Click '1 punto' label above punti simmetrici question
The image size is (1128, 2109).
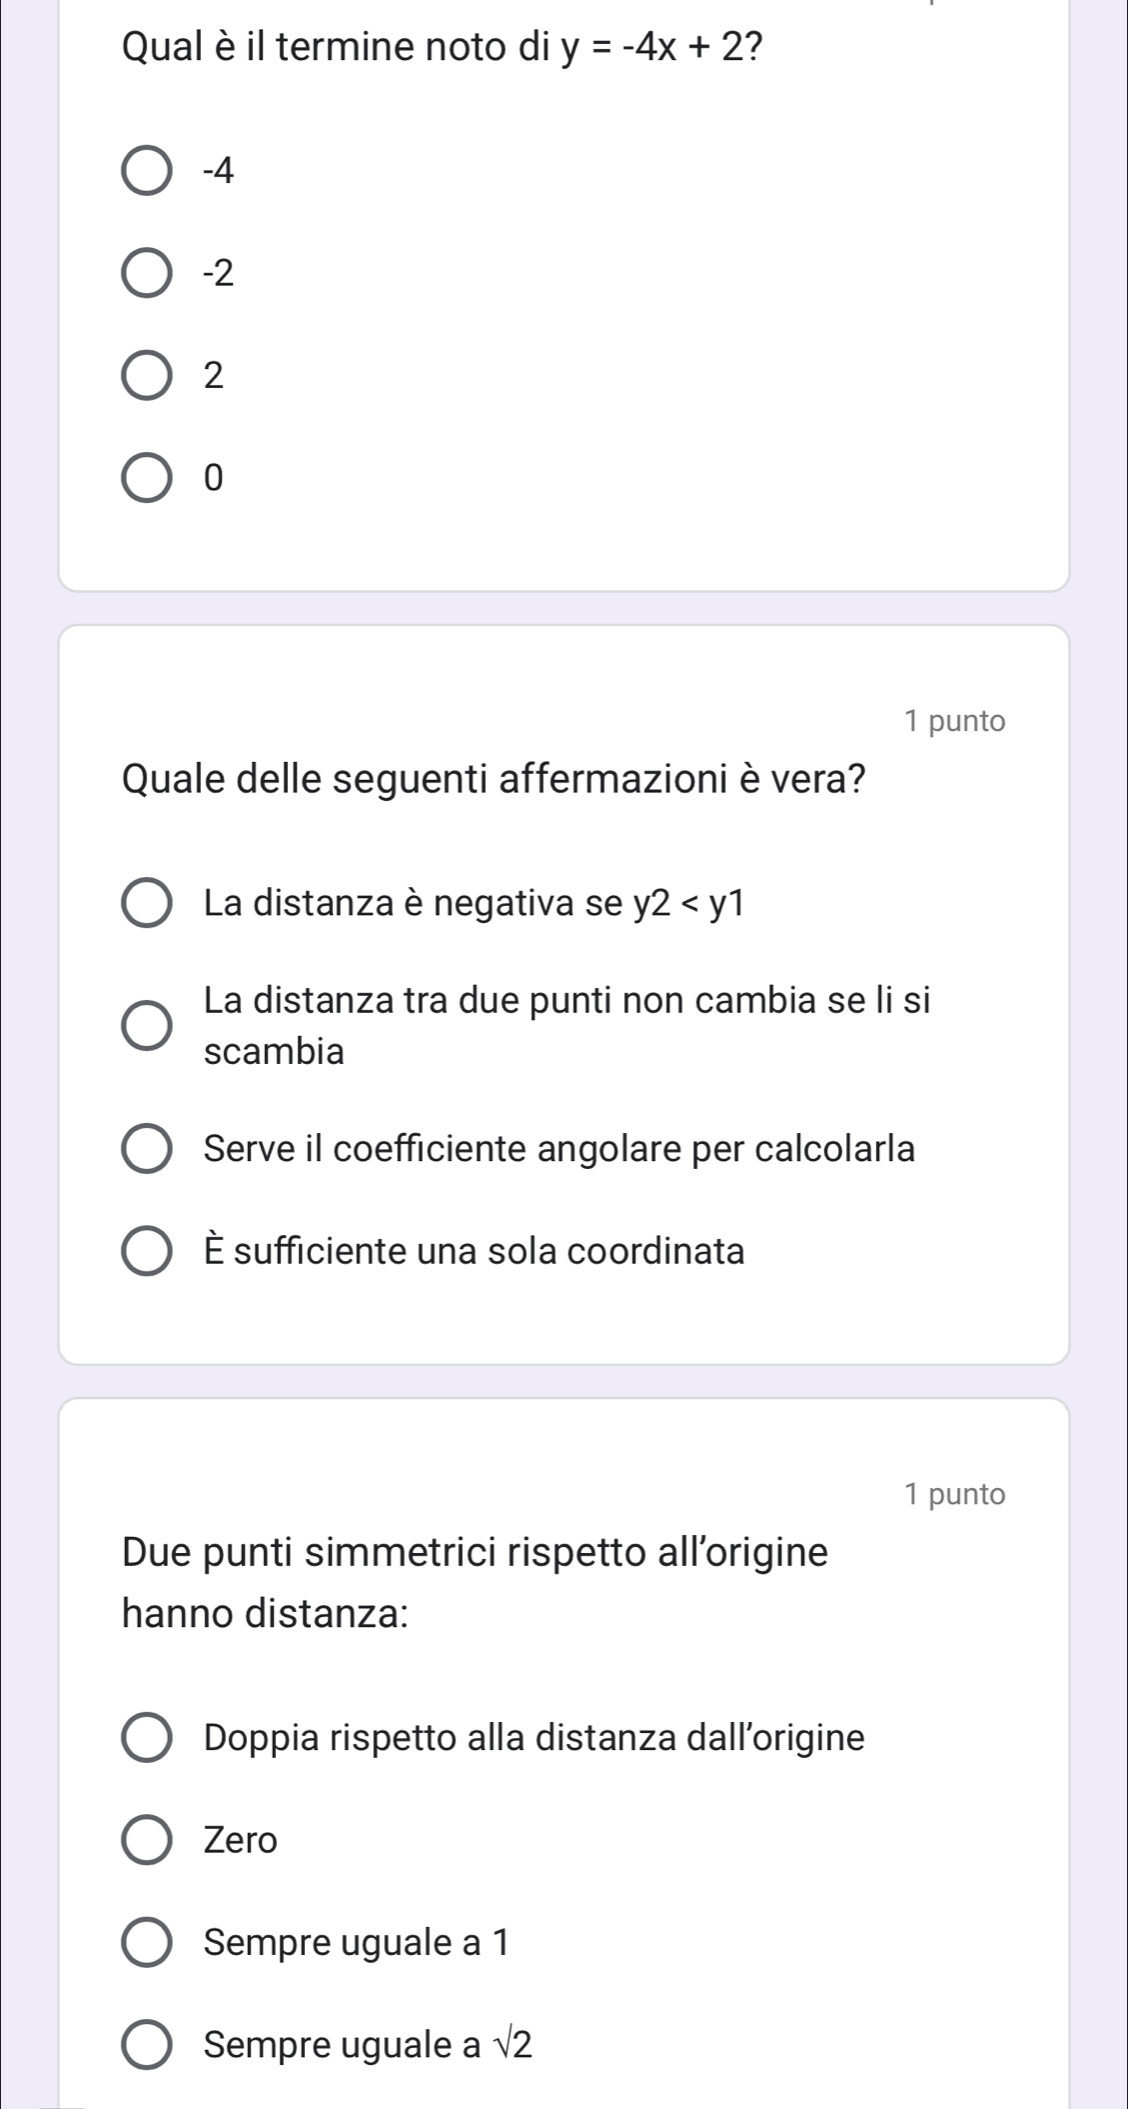[954, 1494]
